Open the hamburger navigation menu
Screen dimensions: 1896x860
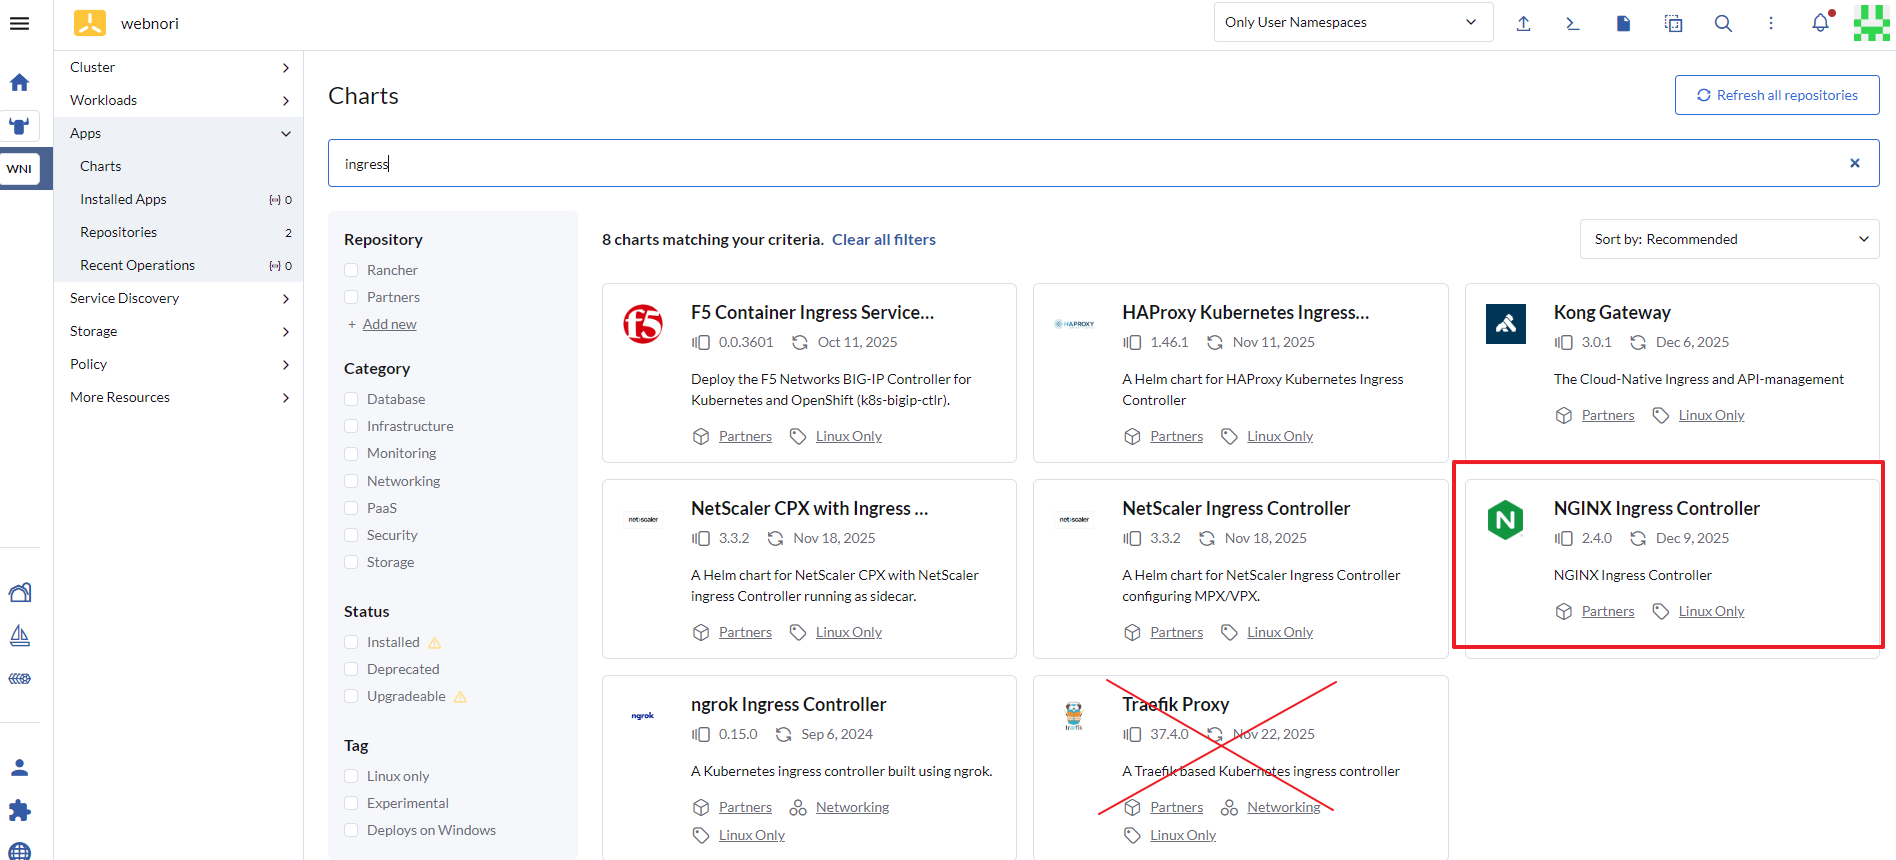point(19,23)
